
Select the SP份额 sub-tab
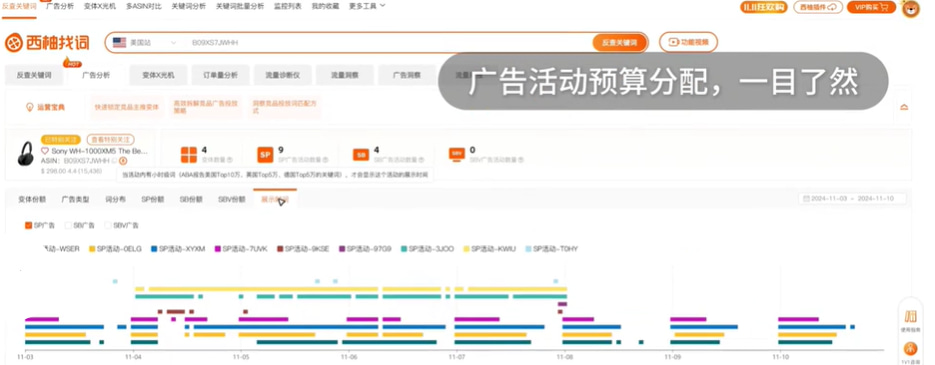click(x=153, y=199)
